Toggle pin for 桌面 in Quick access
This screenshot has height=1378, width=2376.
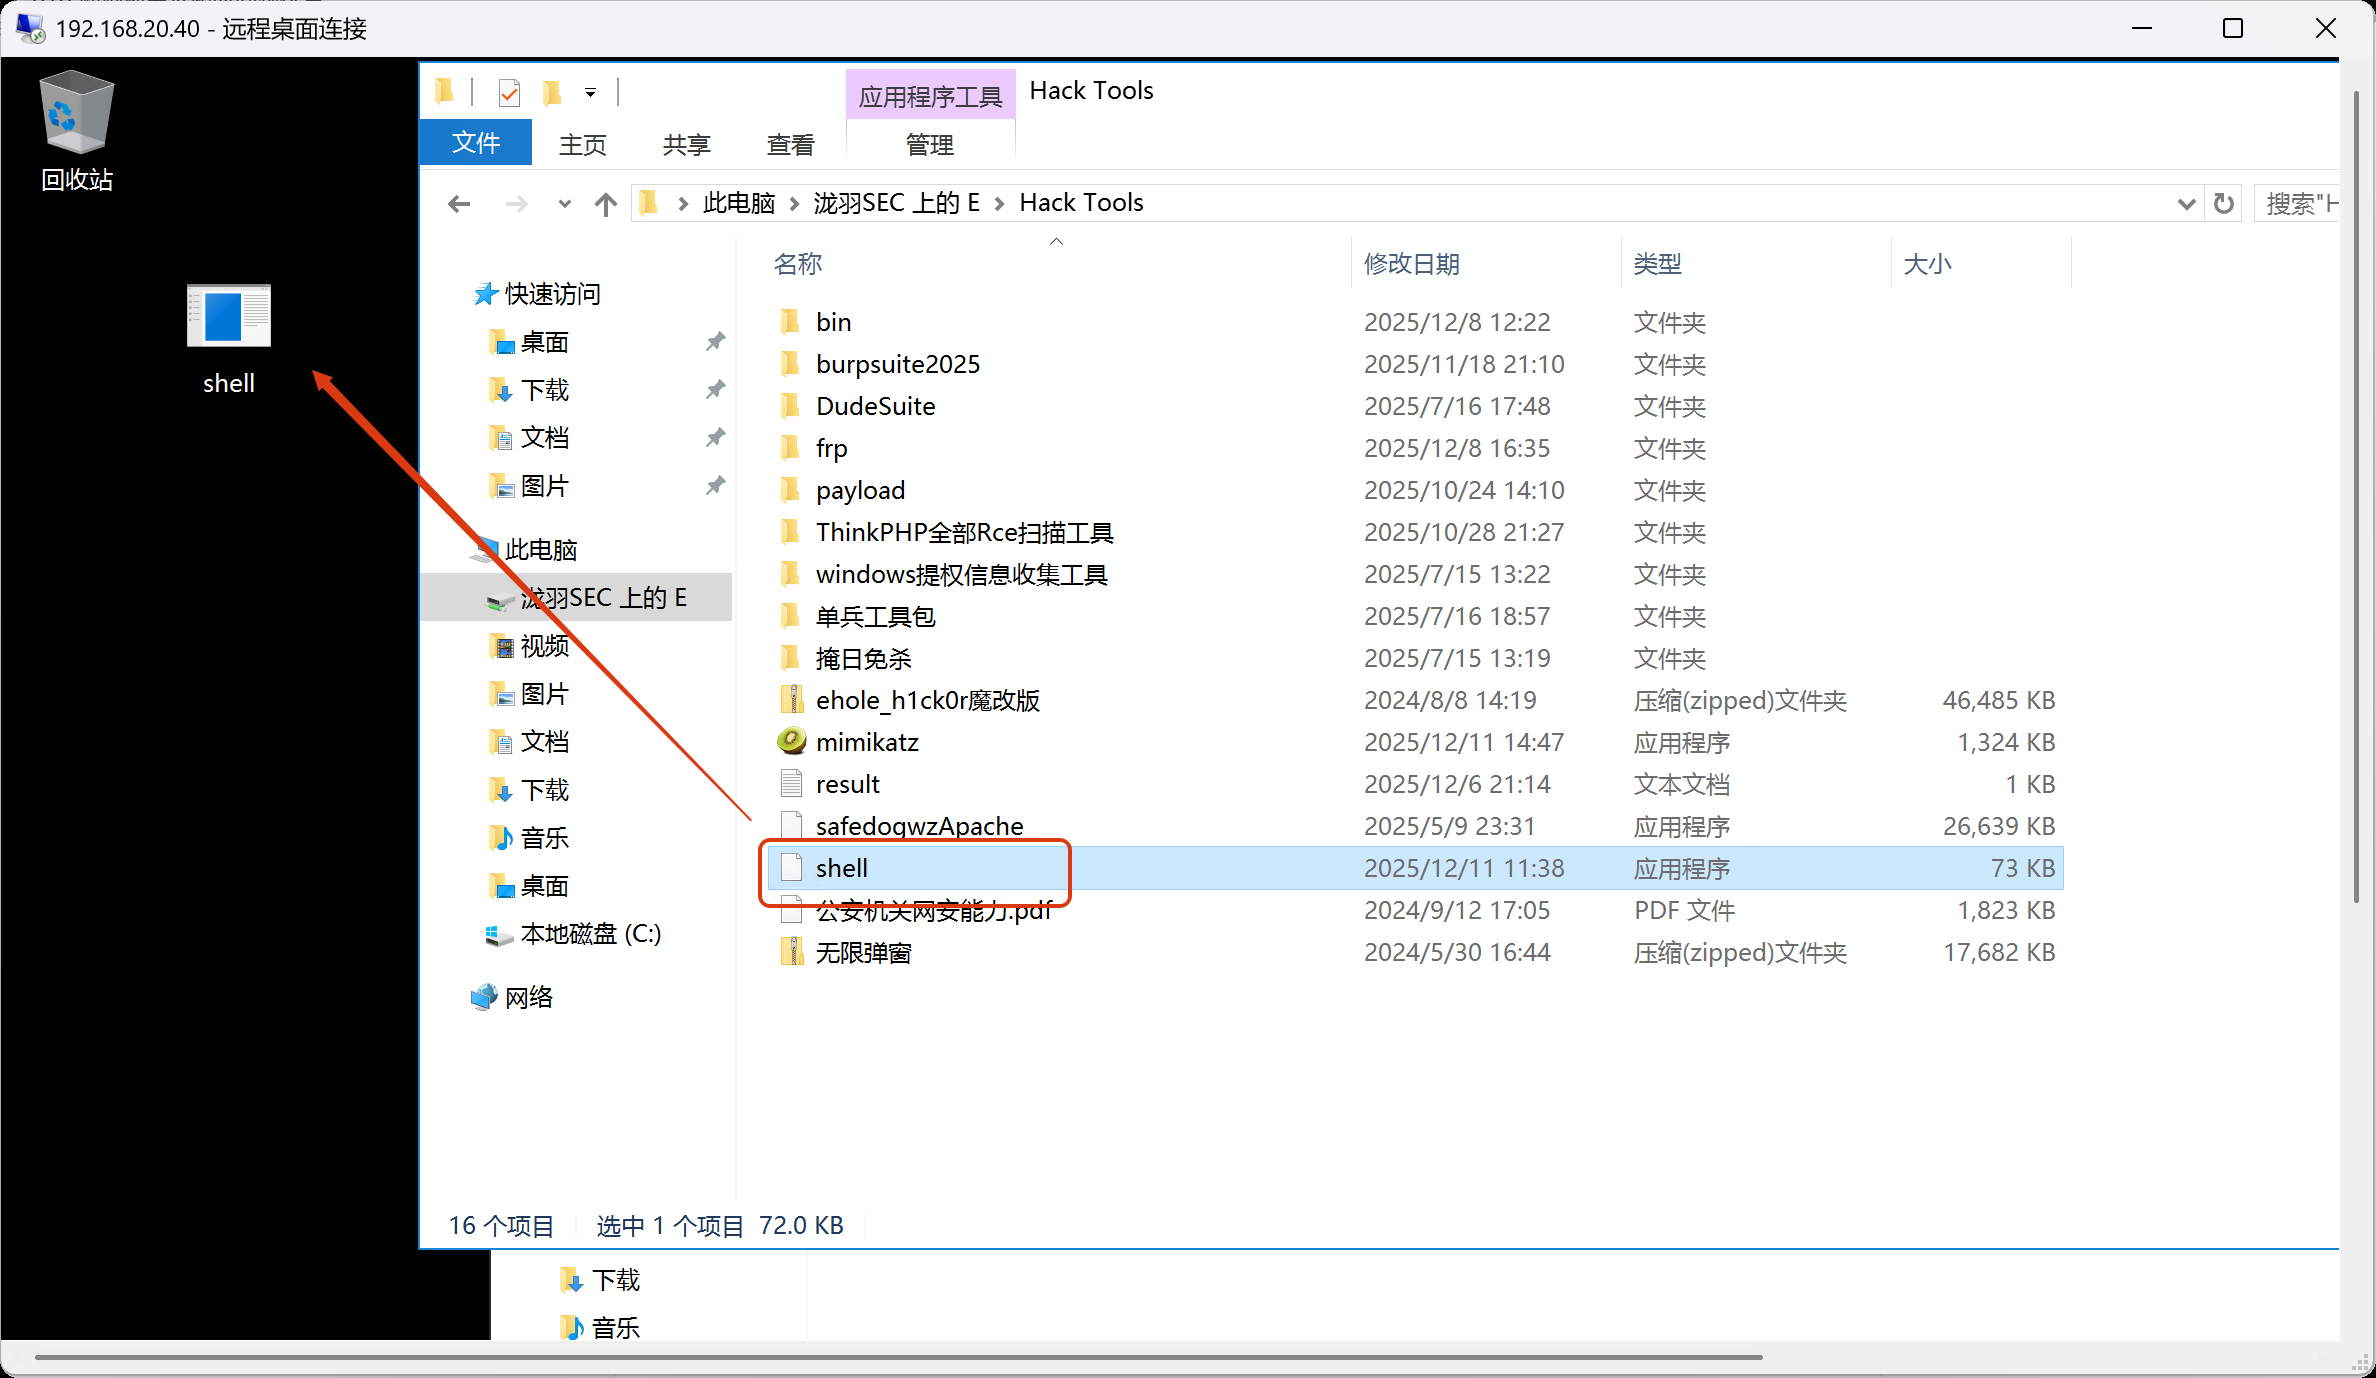coord(715,342)
